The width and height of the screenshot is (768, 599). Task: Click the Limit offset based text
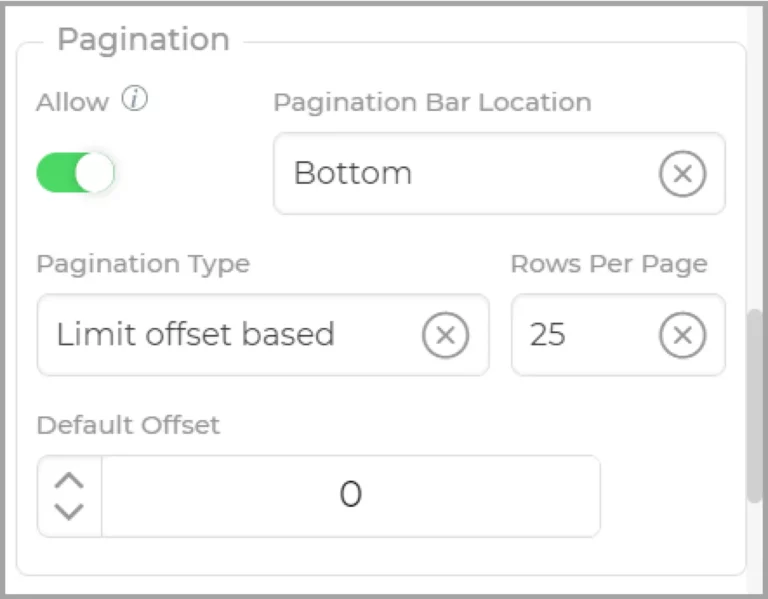[x=195, y=335]
